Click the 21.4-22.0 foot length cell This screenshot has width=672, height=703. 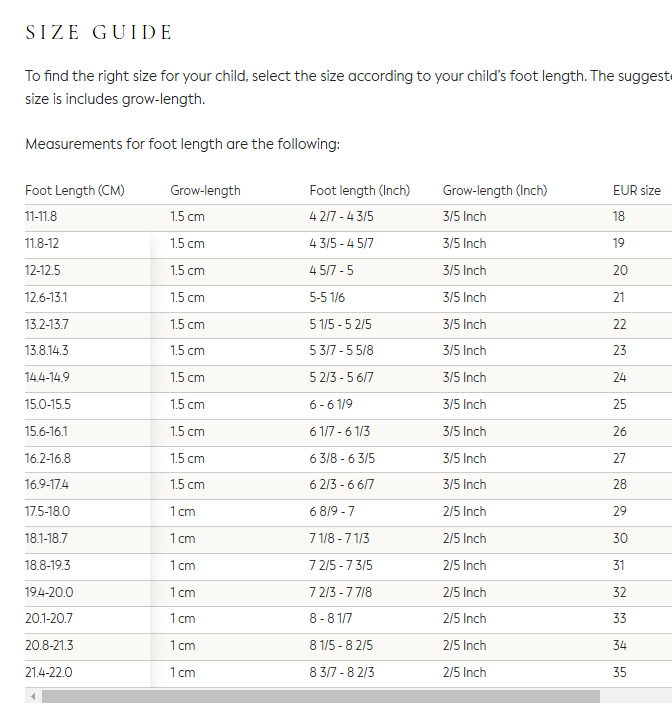(49, 672)
